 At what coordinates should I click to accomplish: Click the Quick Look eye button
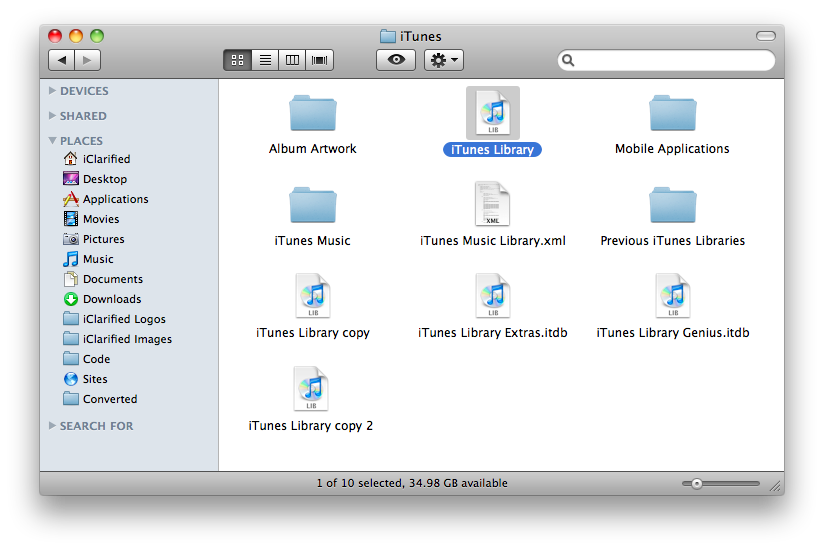coord(396,60)
